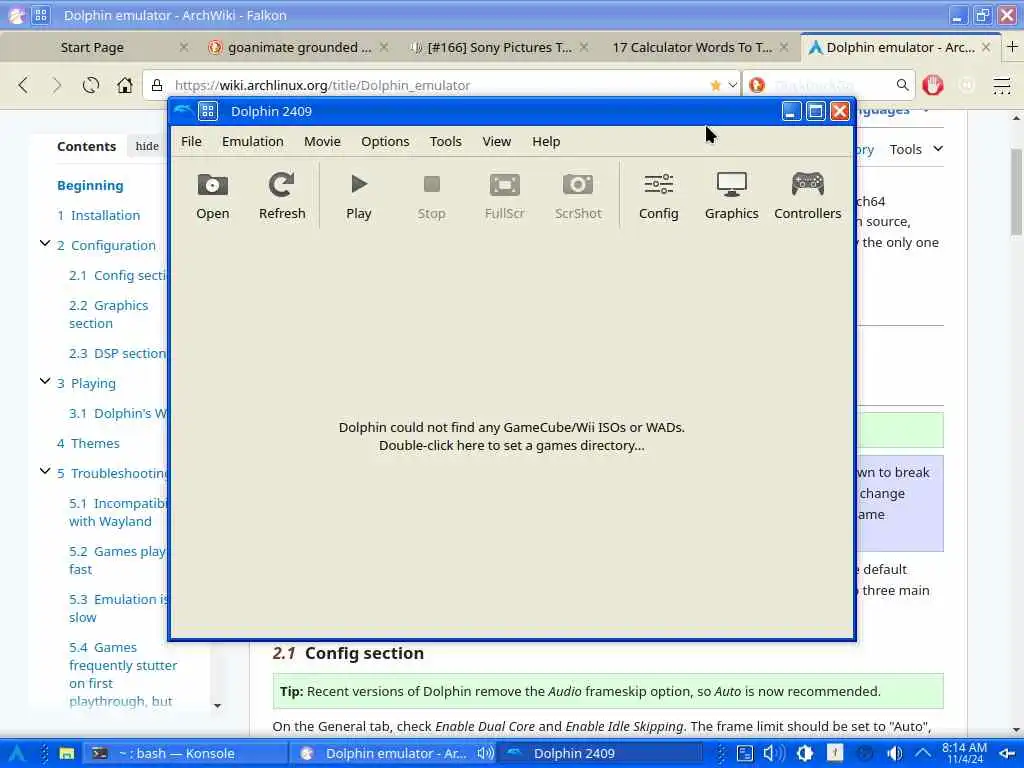Click the volume icon in system tray

[895, 753]
